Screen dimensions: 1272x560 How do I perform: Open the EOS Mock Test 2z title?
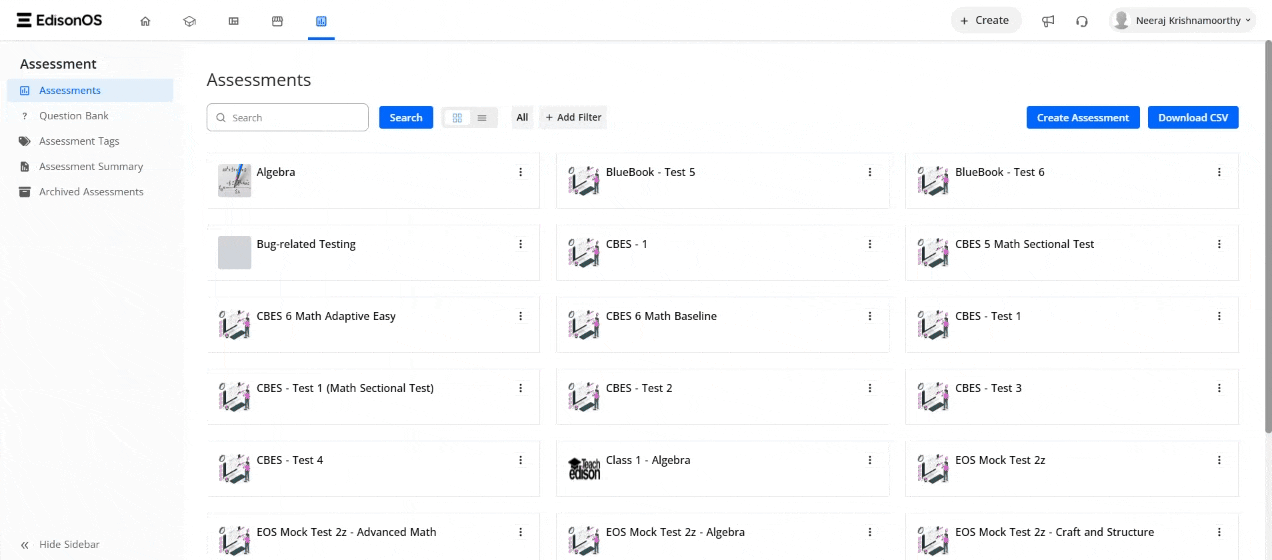(1000, 460)
